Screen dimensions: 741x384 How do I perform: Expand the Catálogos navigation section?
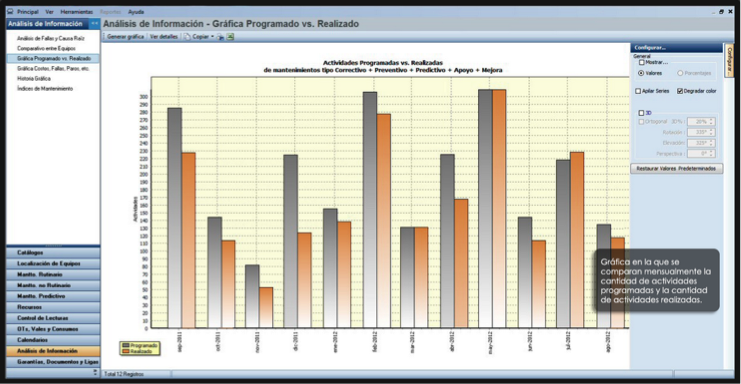[53, 253]
